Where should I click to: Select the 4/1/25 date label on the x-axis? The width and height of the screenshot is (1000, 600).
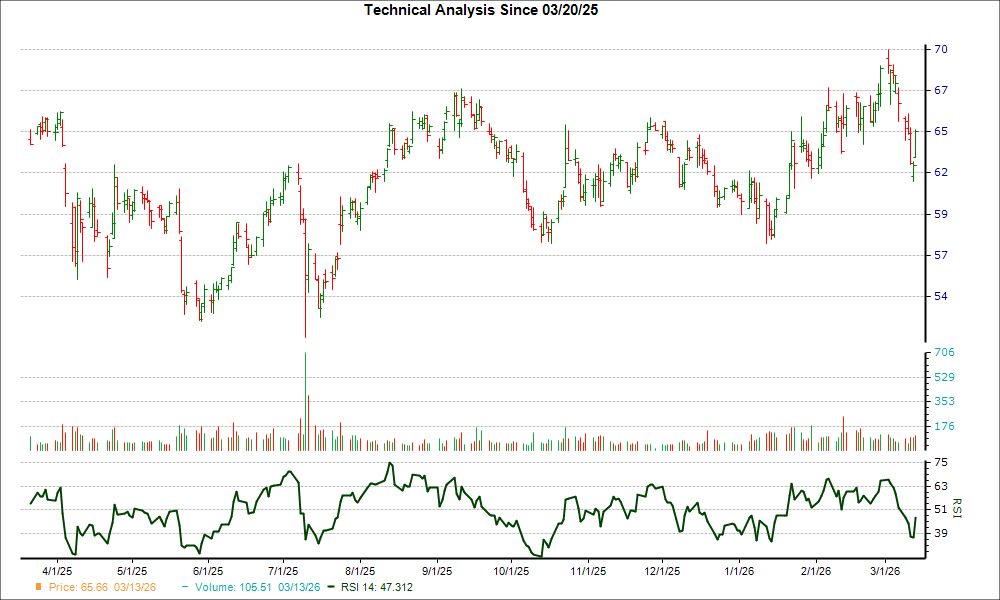58,570
